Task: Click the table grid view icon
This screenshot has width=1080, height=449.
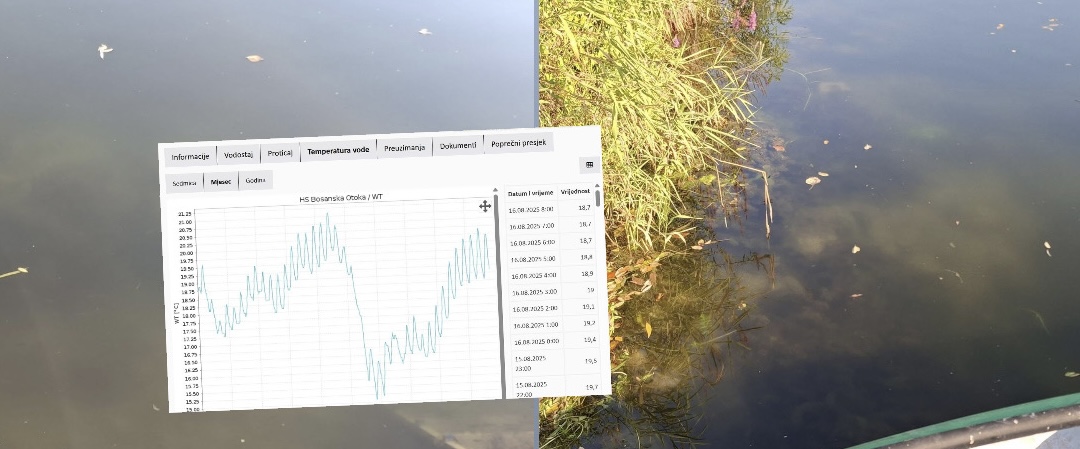Action: pos(589,165)
